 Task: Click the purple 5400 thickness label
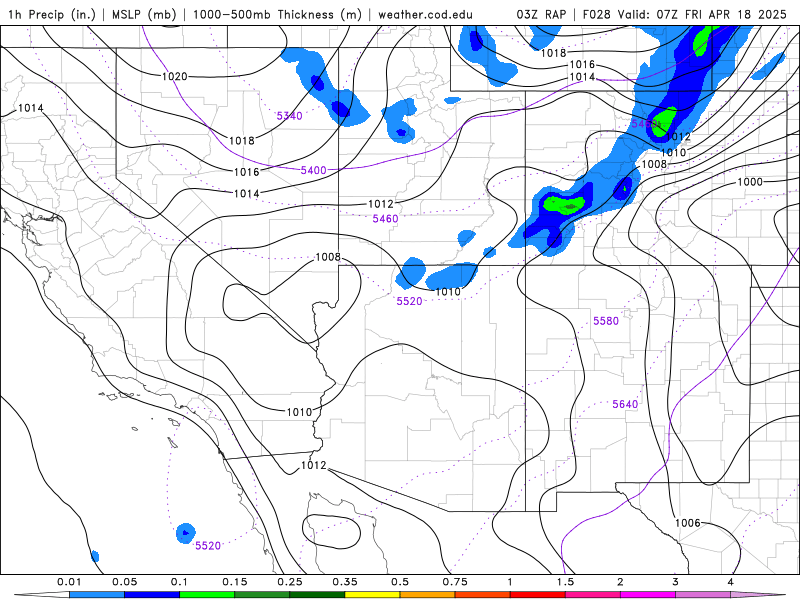pyautogui.click(x=313, y=170)
